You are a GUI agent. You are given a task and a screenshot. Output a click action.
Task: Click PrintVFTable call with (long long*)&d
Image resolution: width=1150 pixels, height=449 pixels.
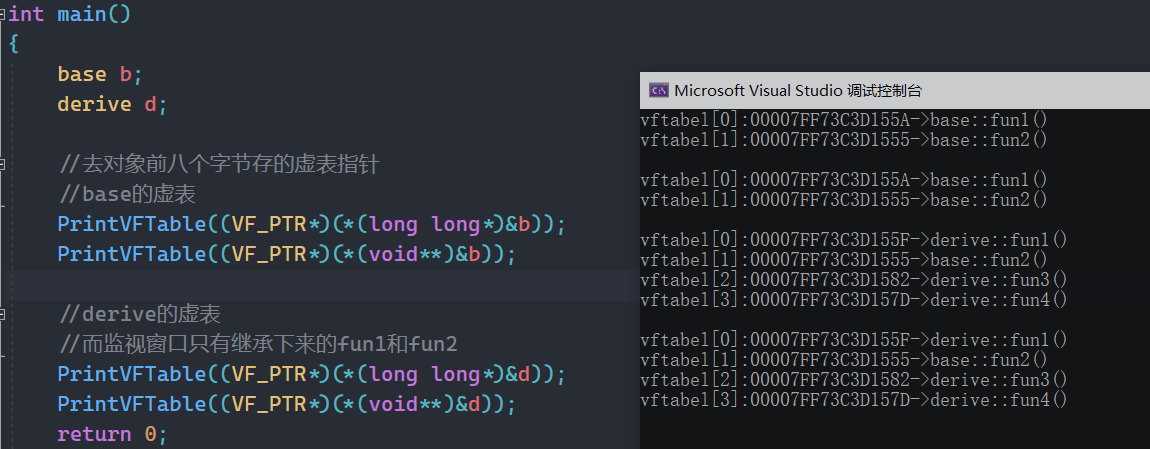pyautogui.click(x=311, y=374)
